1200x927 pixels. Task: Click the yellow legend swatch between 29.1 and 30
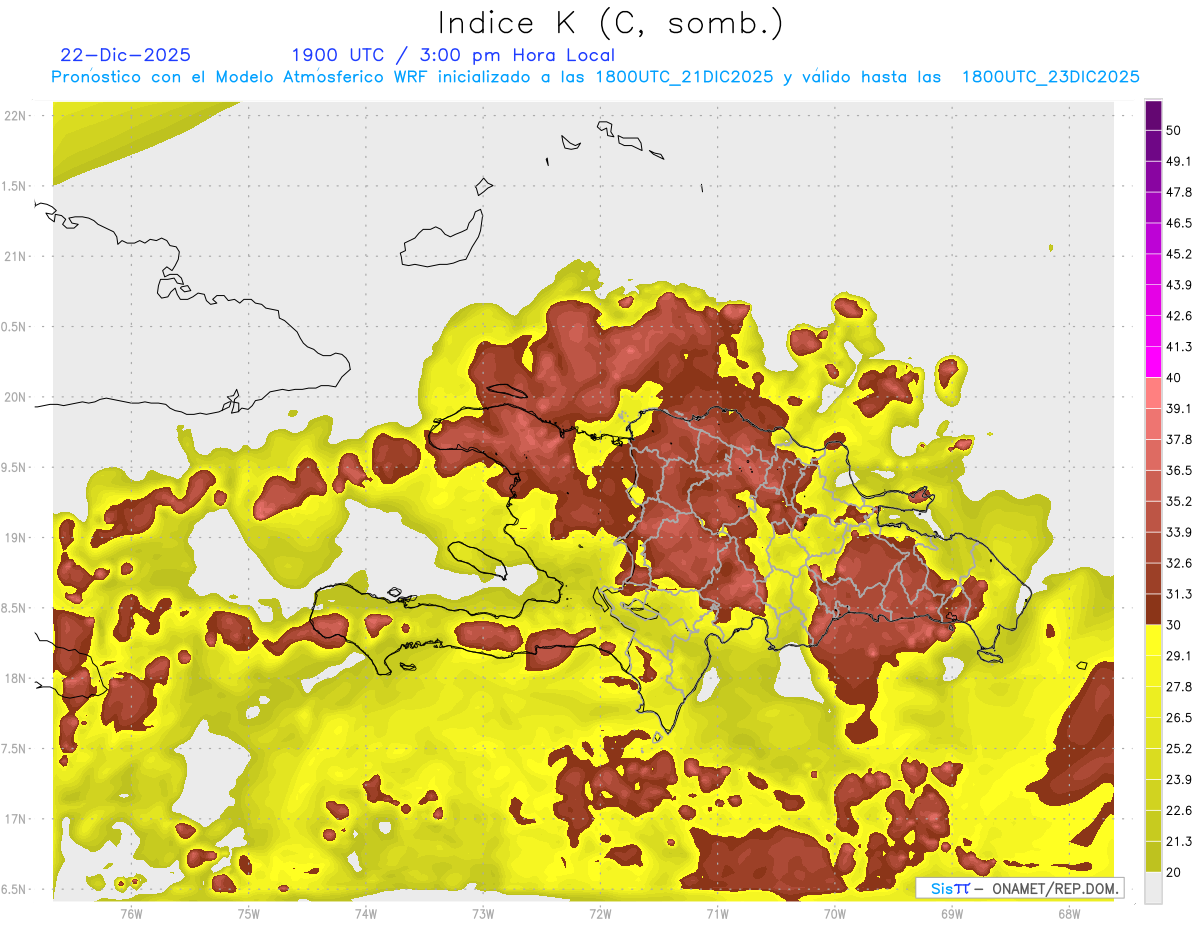tap(1153, 640)
